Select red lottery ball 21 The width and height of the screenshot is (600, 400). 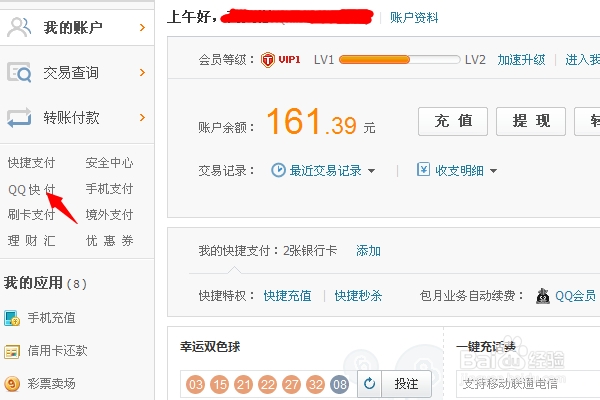click(244, 384)
